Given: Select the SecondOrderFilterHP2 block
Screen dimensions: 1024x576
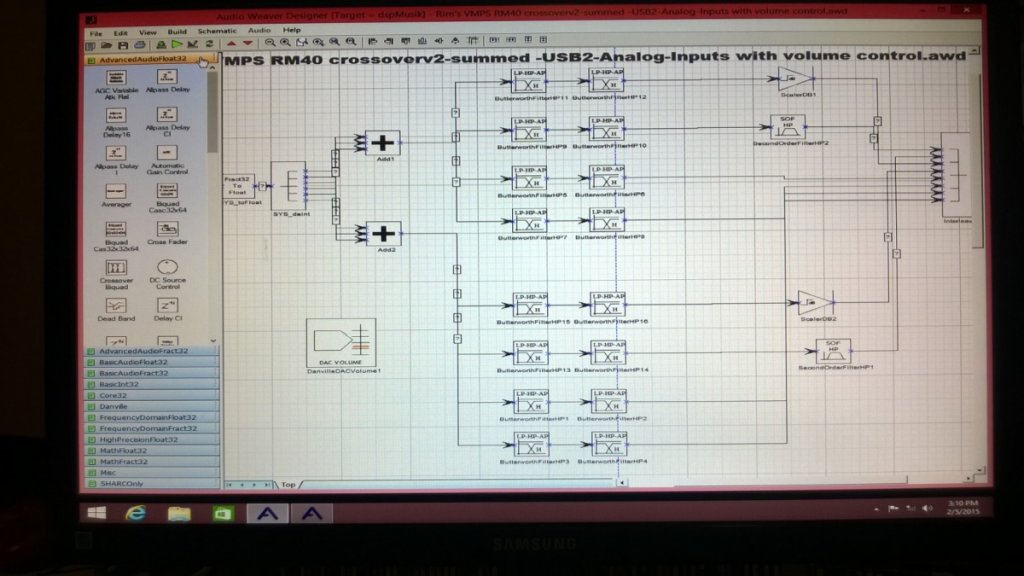Looking at the screenshot, I should click(x=788, y=126).
